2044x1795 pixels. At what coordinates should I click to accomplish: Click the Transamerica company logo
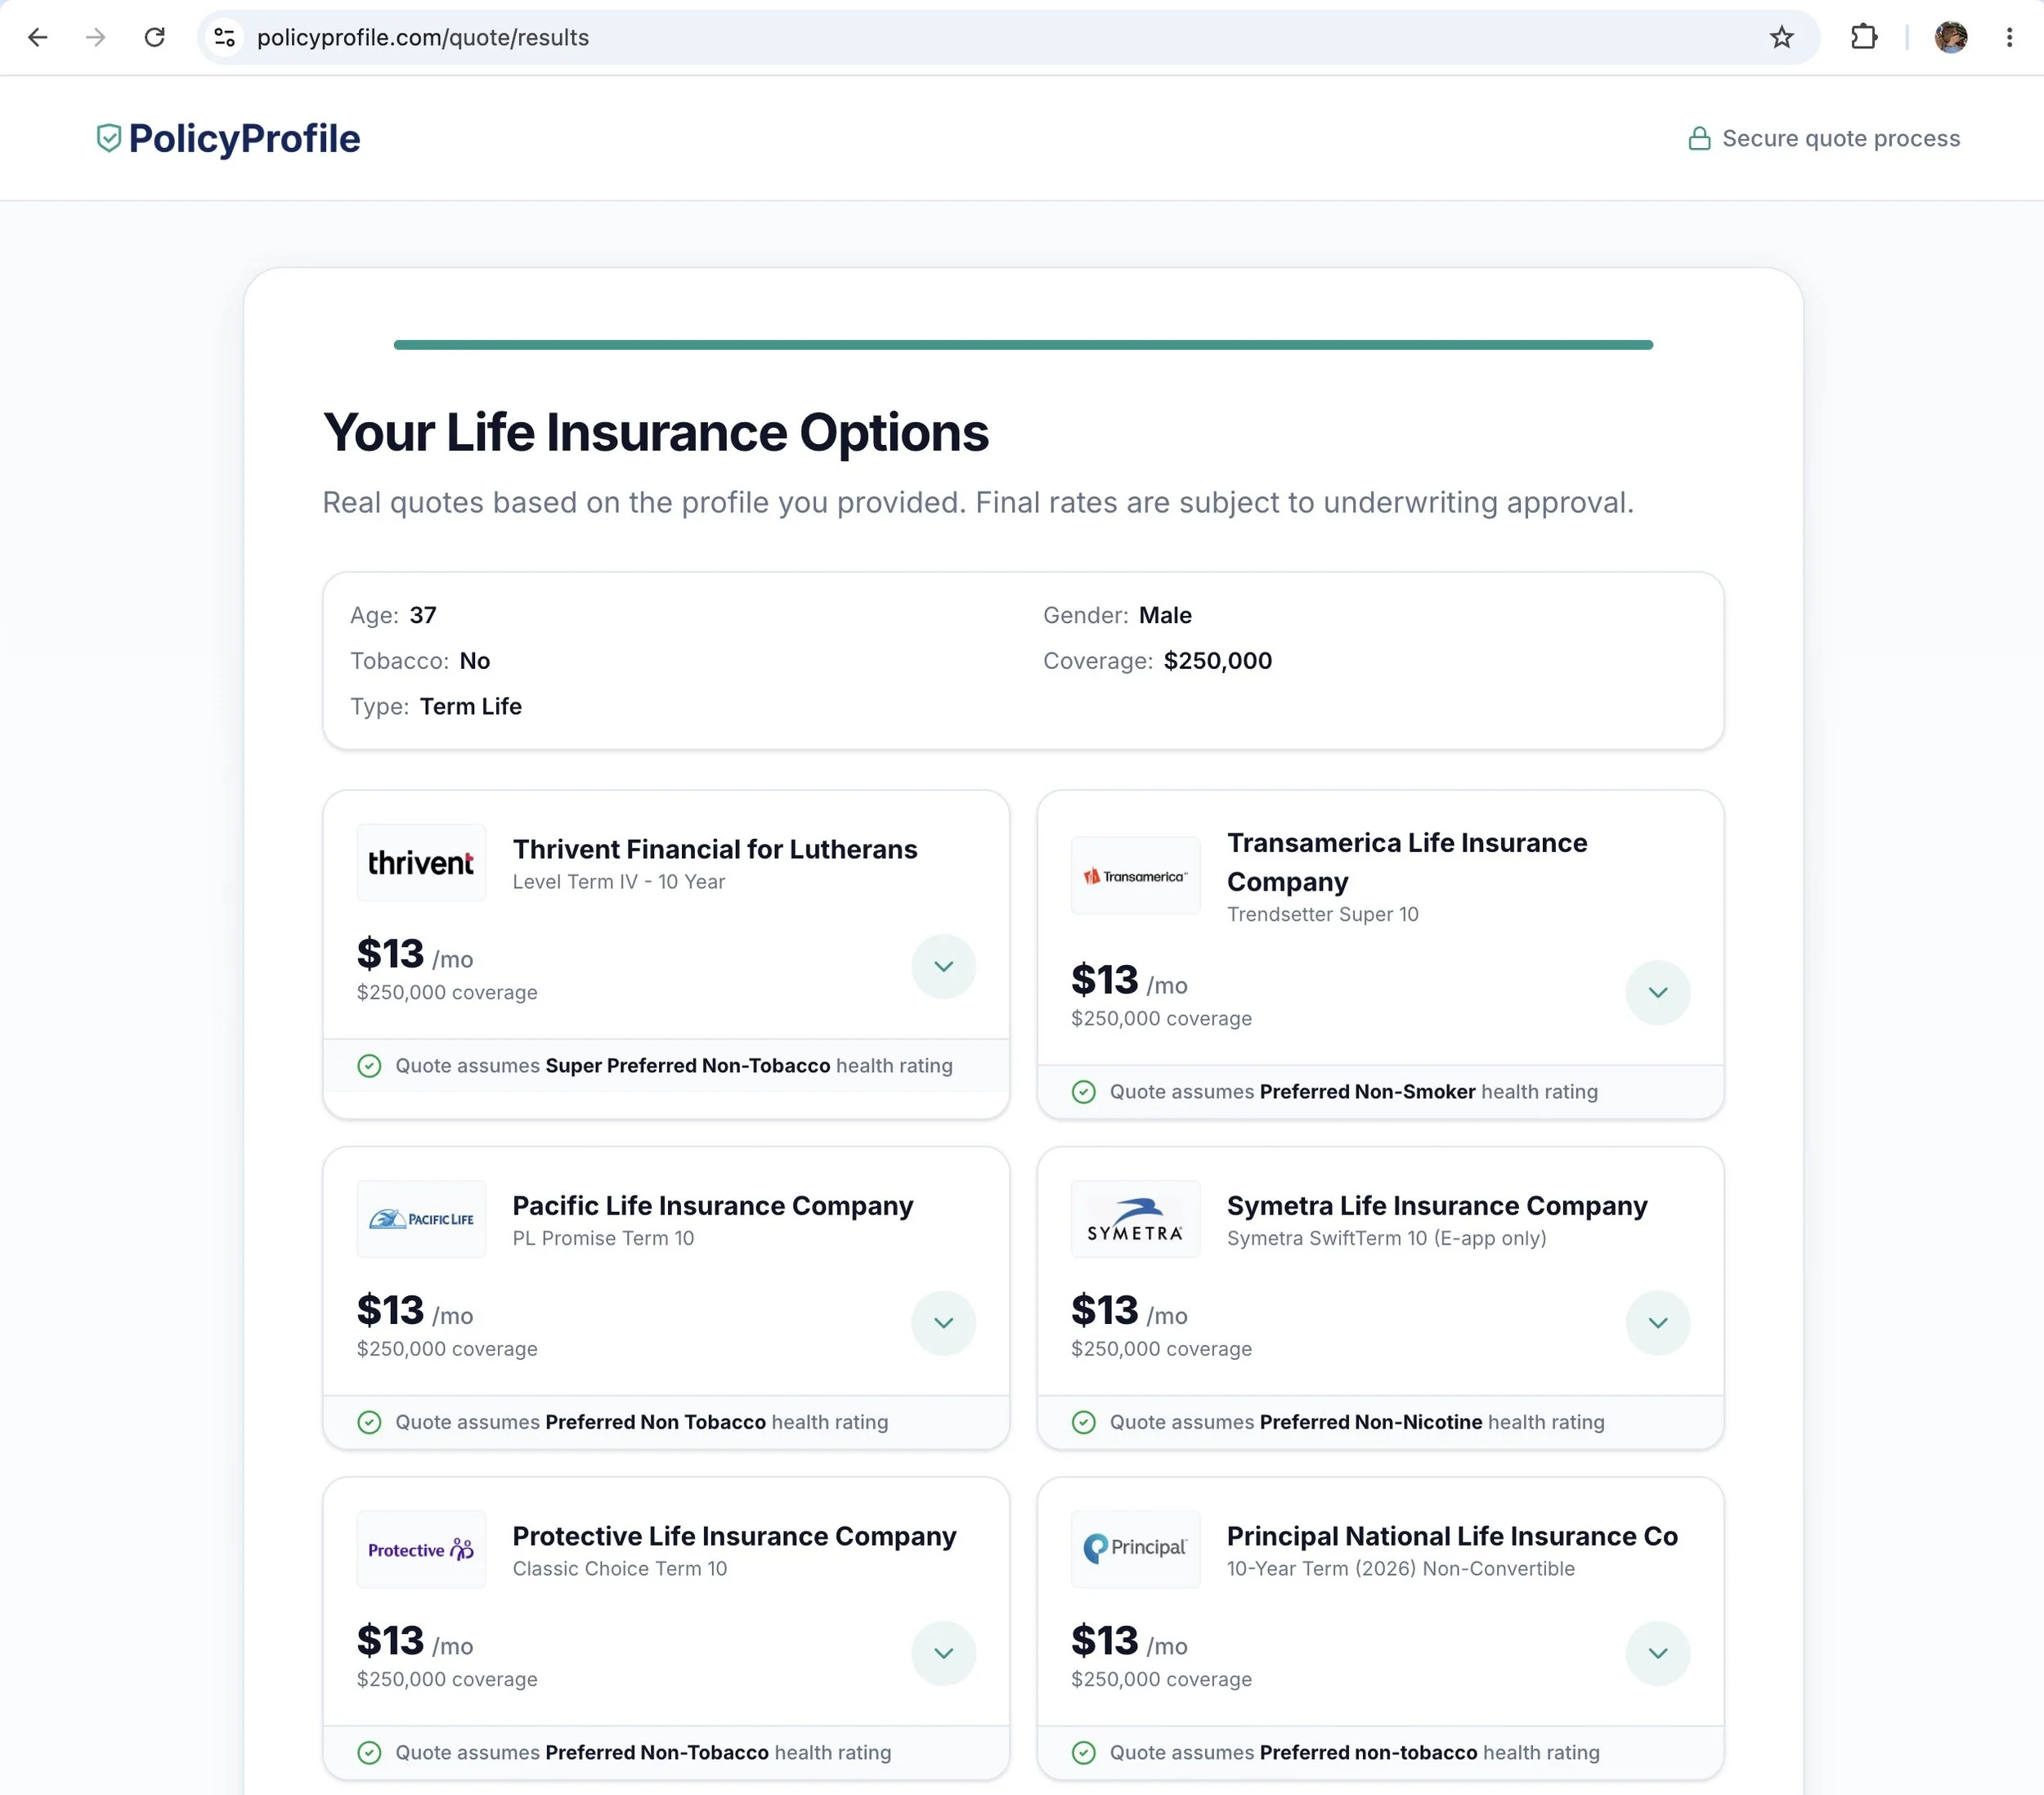tap(1135, 876)
